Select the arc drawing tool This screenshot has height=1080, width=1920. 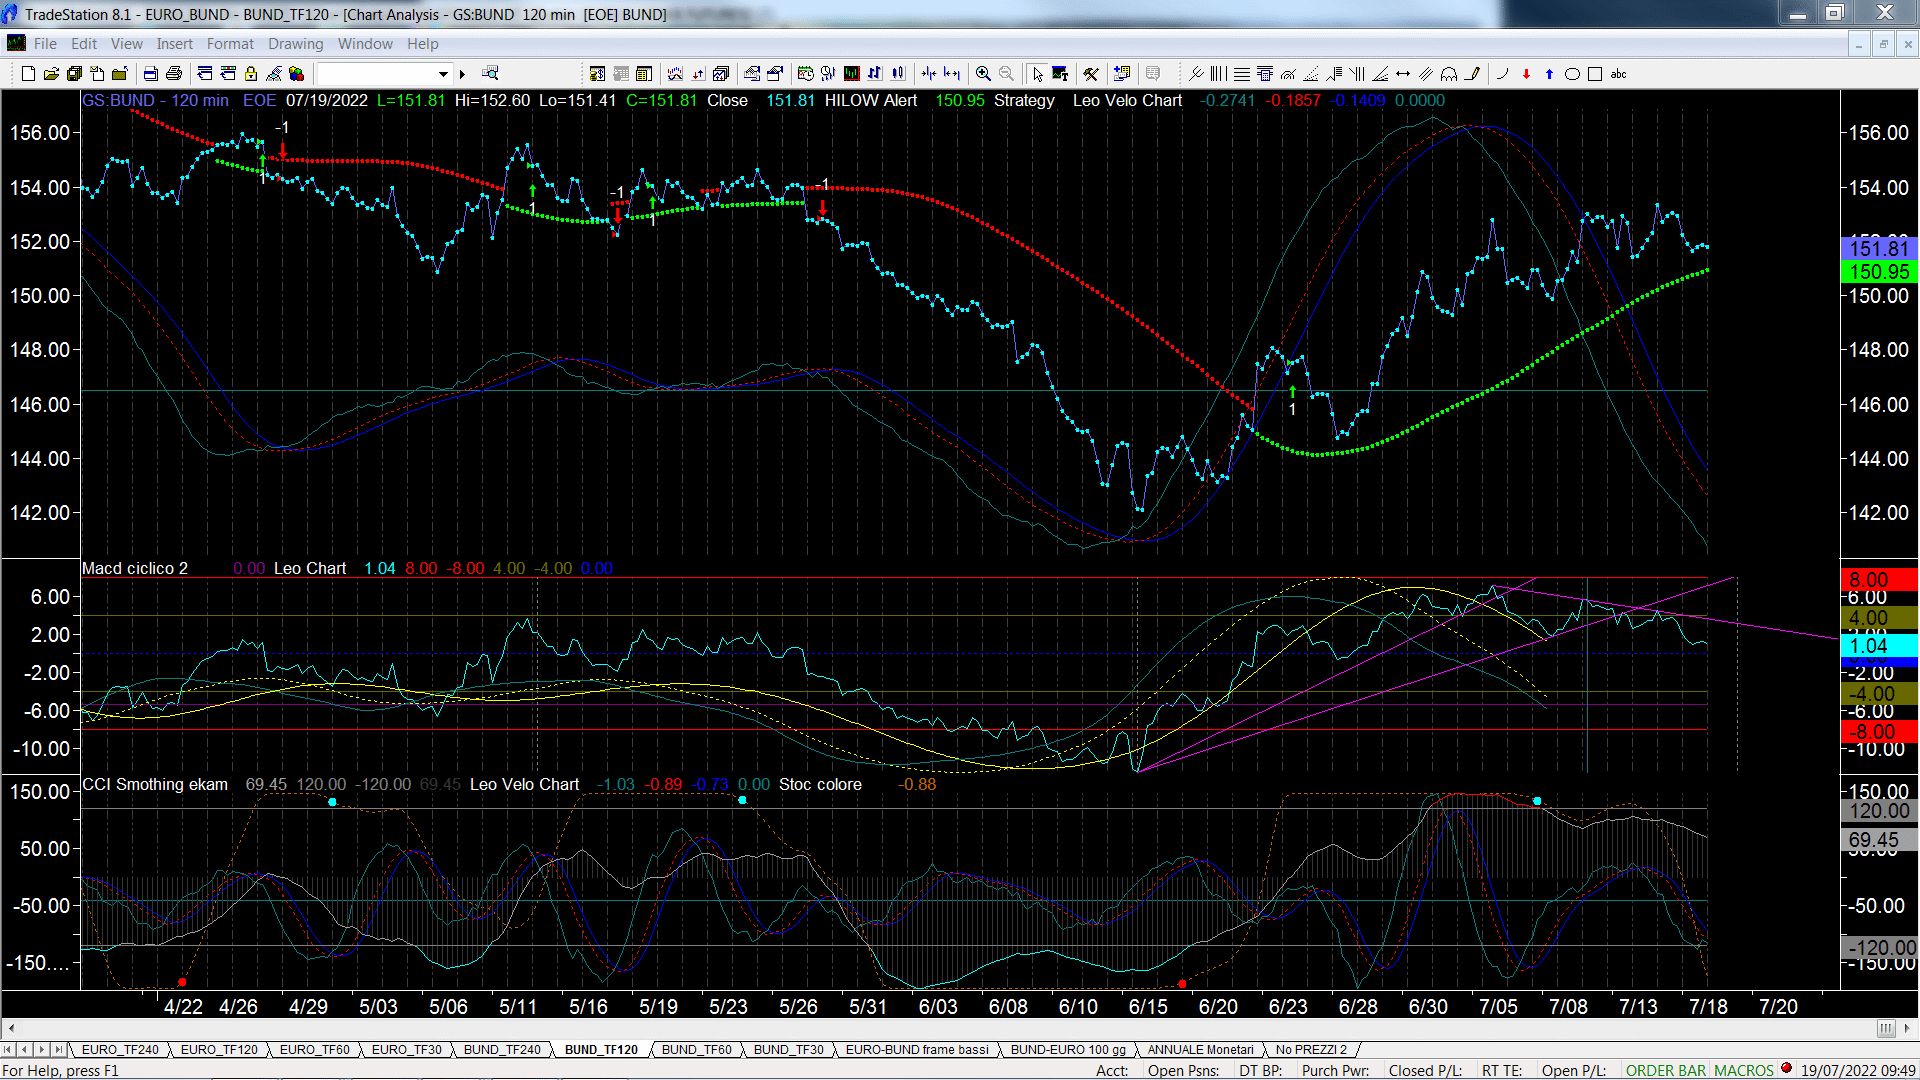1502,74
